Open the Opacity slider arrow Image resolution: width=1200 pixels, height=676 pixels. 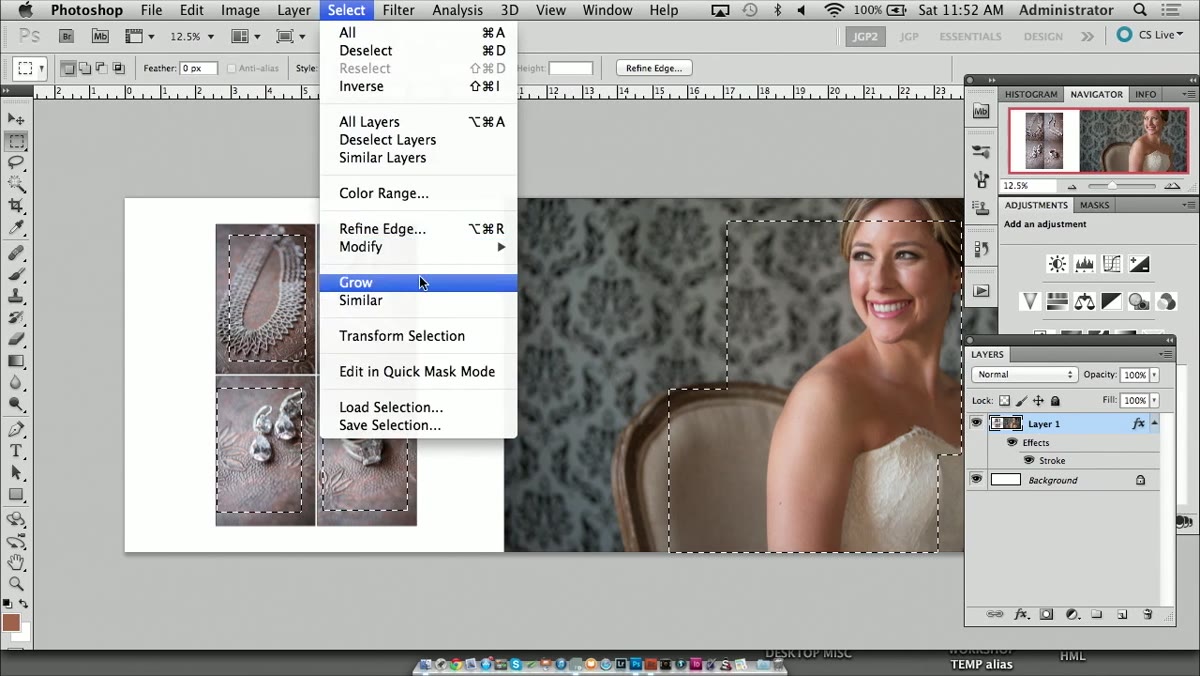click(1154, 375)
